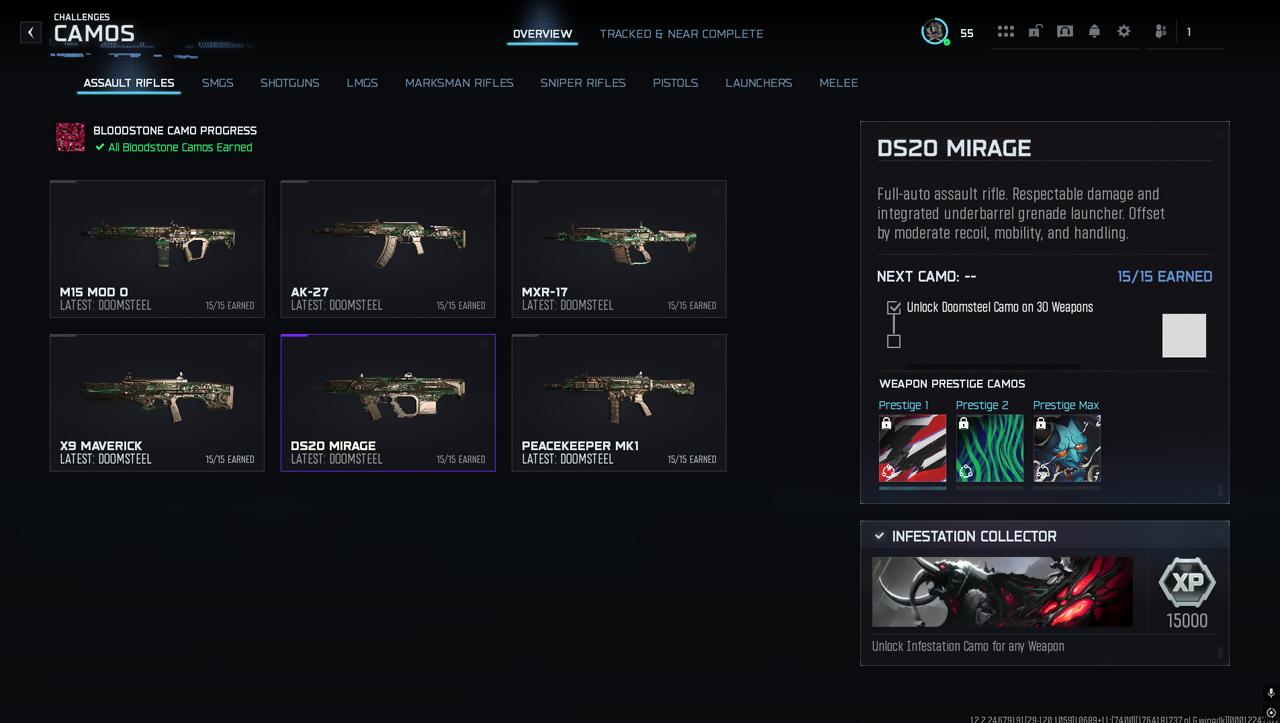Image resolution: width=1280 pixels, height=723 pixels.
Task: Open the grid menu icon
Action: (x=1005, y=32)
